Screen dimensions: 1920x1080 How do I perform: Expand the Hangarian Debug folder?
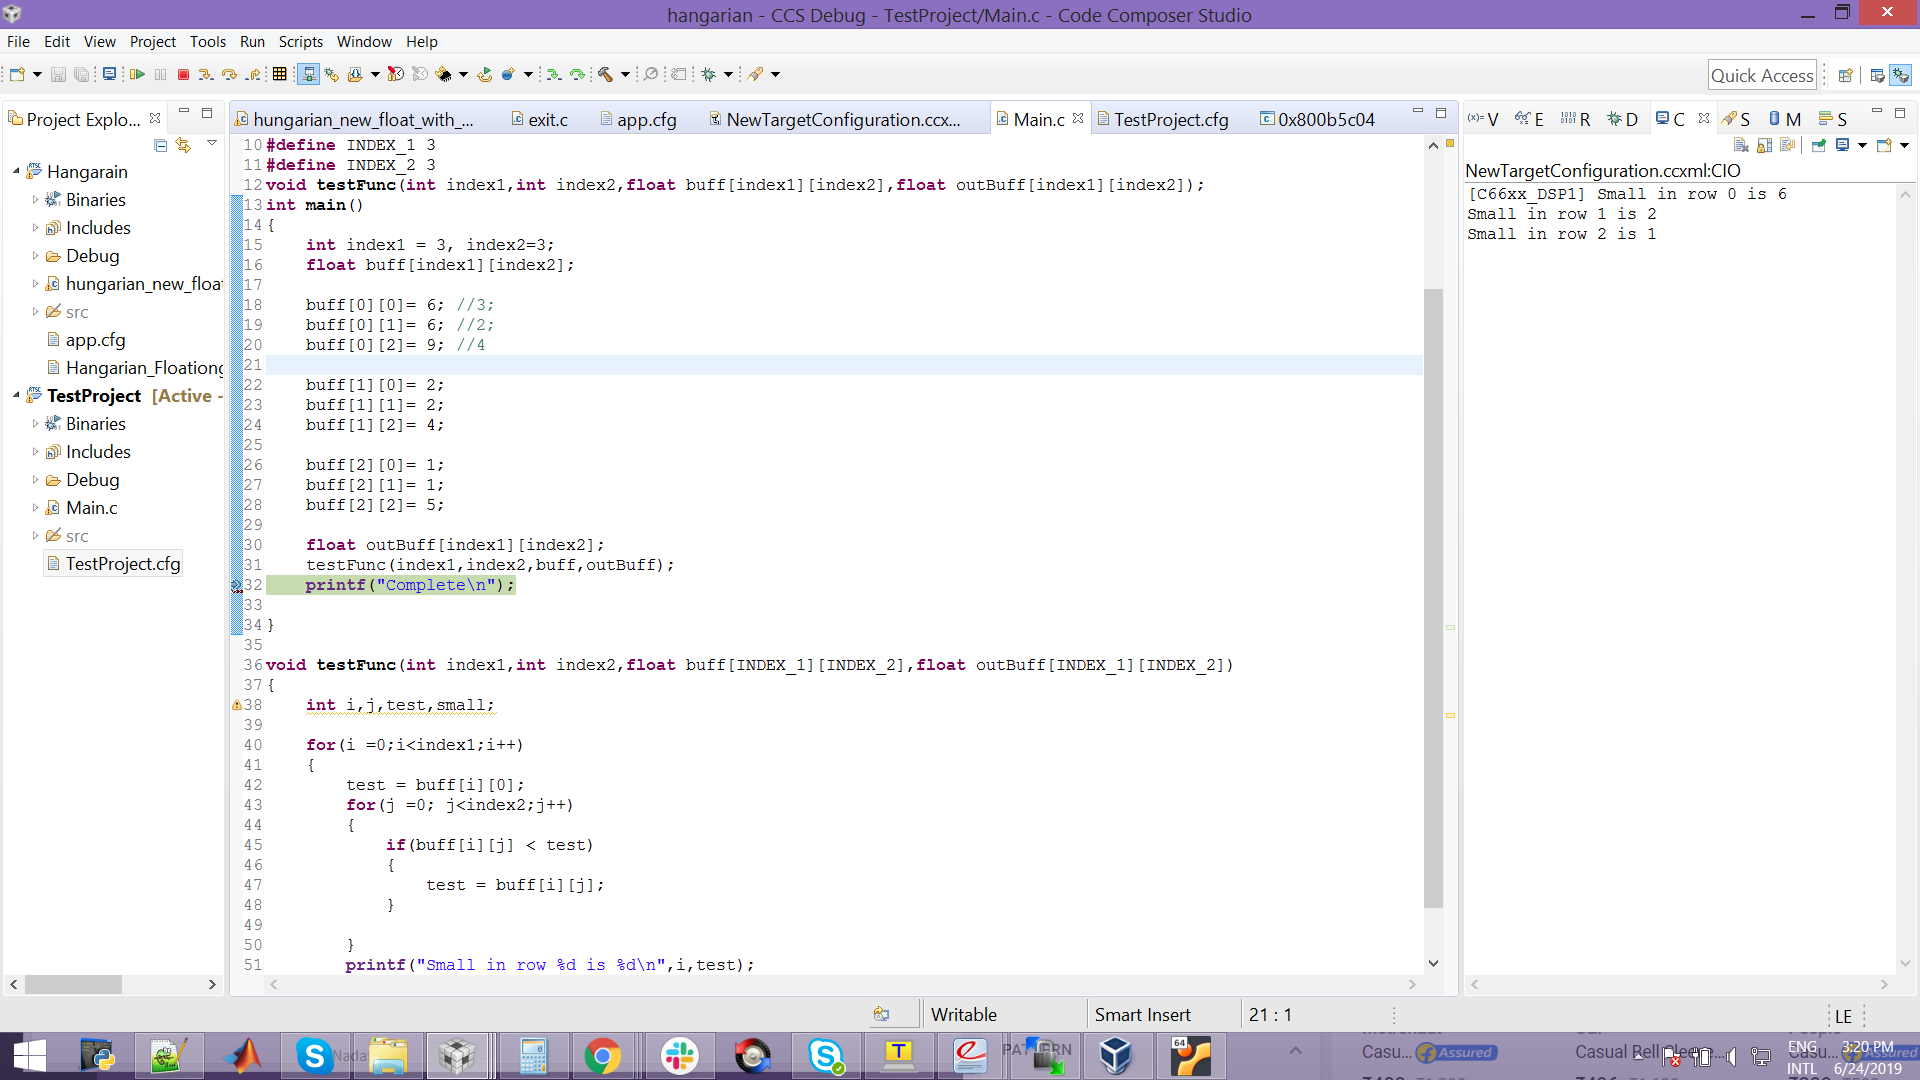click(x=35, y=256)
